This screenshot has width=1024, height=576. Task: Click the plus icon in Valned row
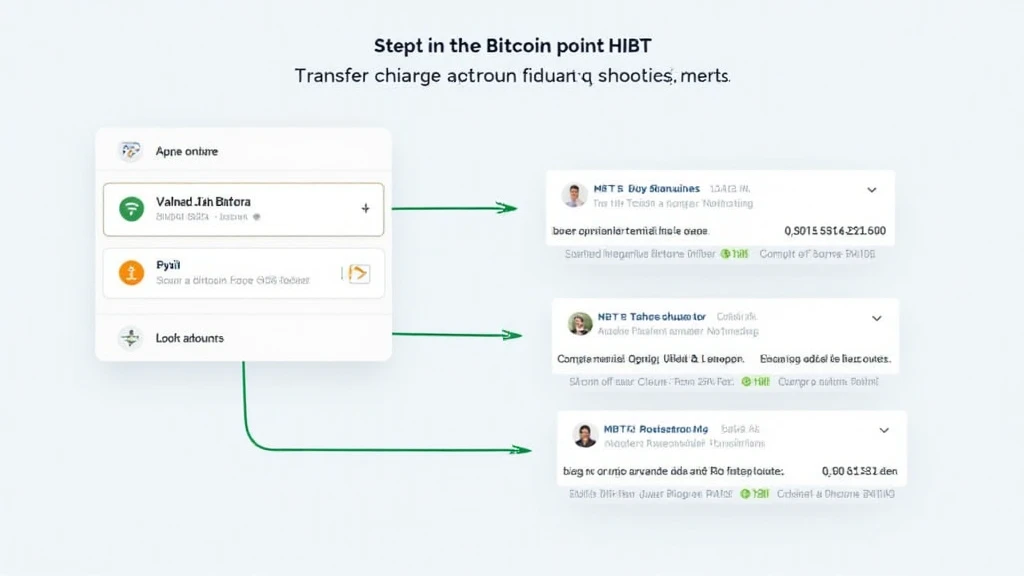coord(365,209)
